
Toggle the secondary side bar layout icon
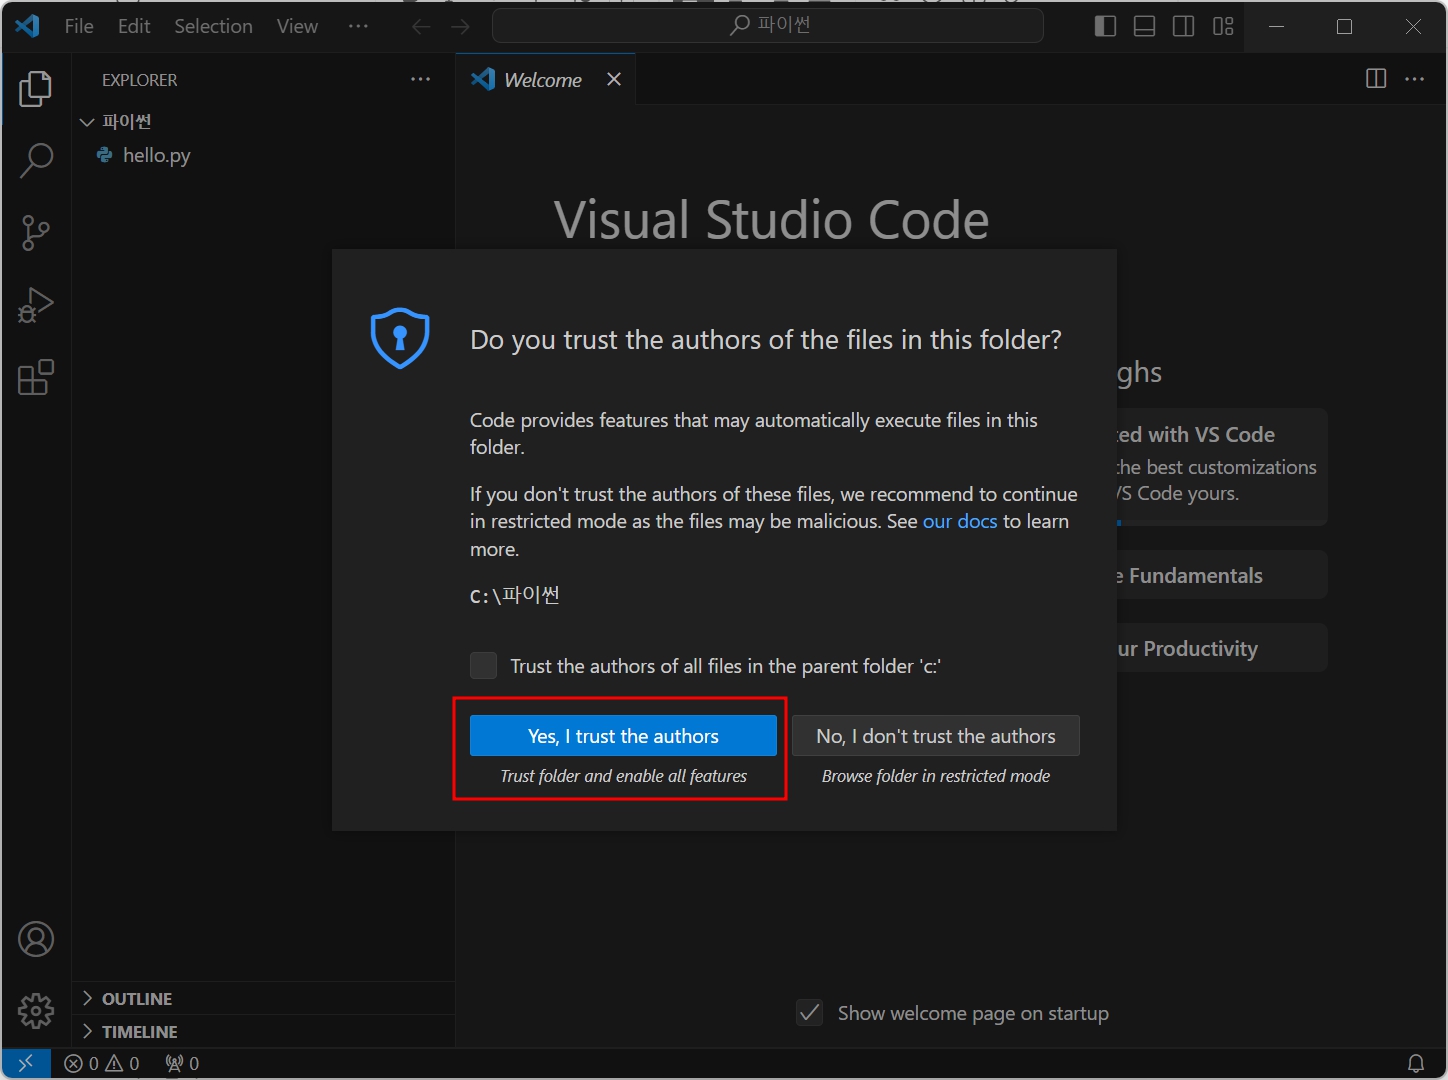click(1183, 26)
